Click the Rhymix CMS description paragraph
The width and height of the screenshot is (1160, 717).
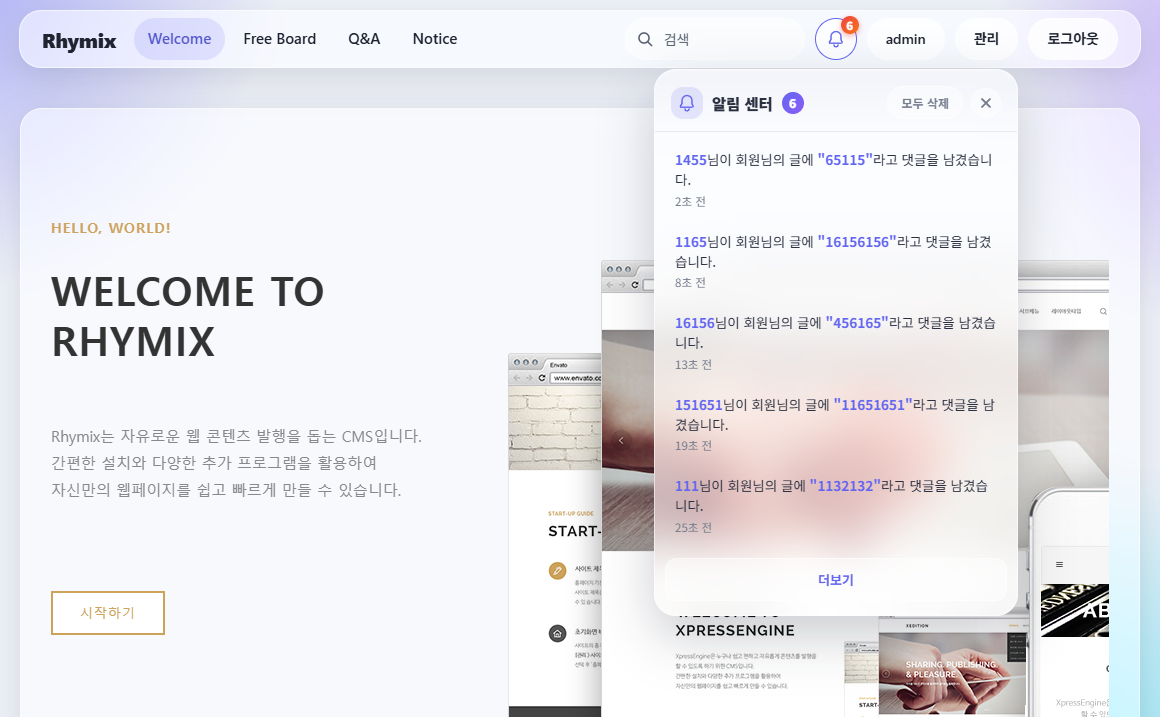(x=236, y=463)
